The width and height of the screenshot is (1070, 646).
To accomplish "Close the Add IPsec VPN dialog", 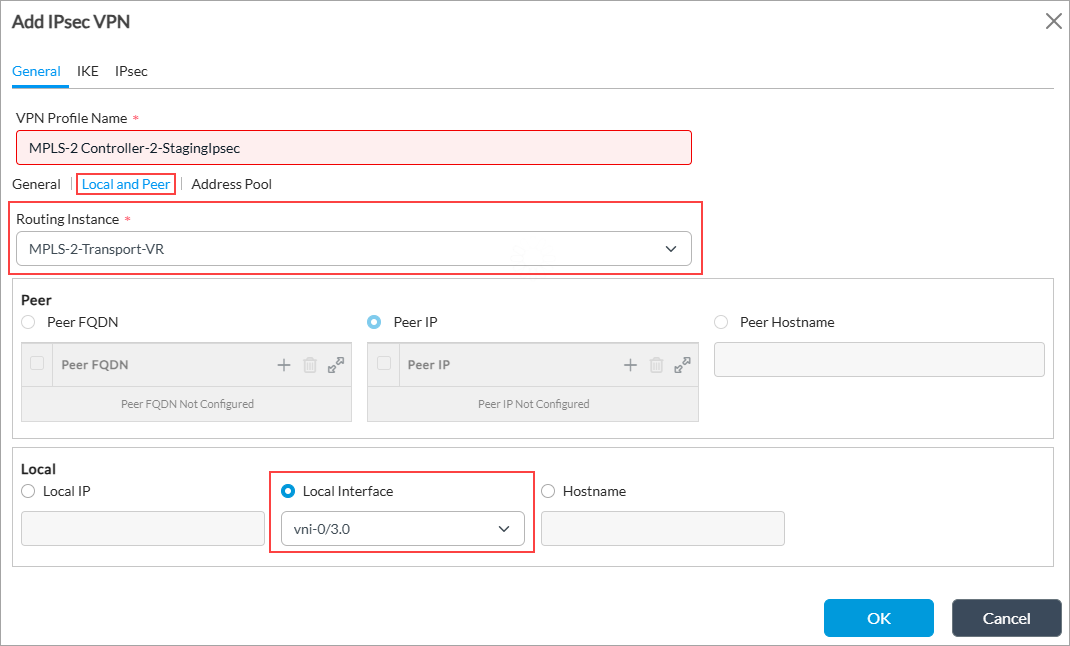I will [1053, 21].
